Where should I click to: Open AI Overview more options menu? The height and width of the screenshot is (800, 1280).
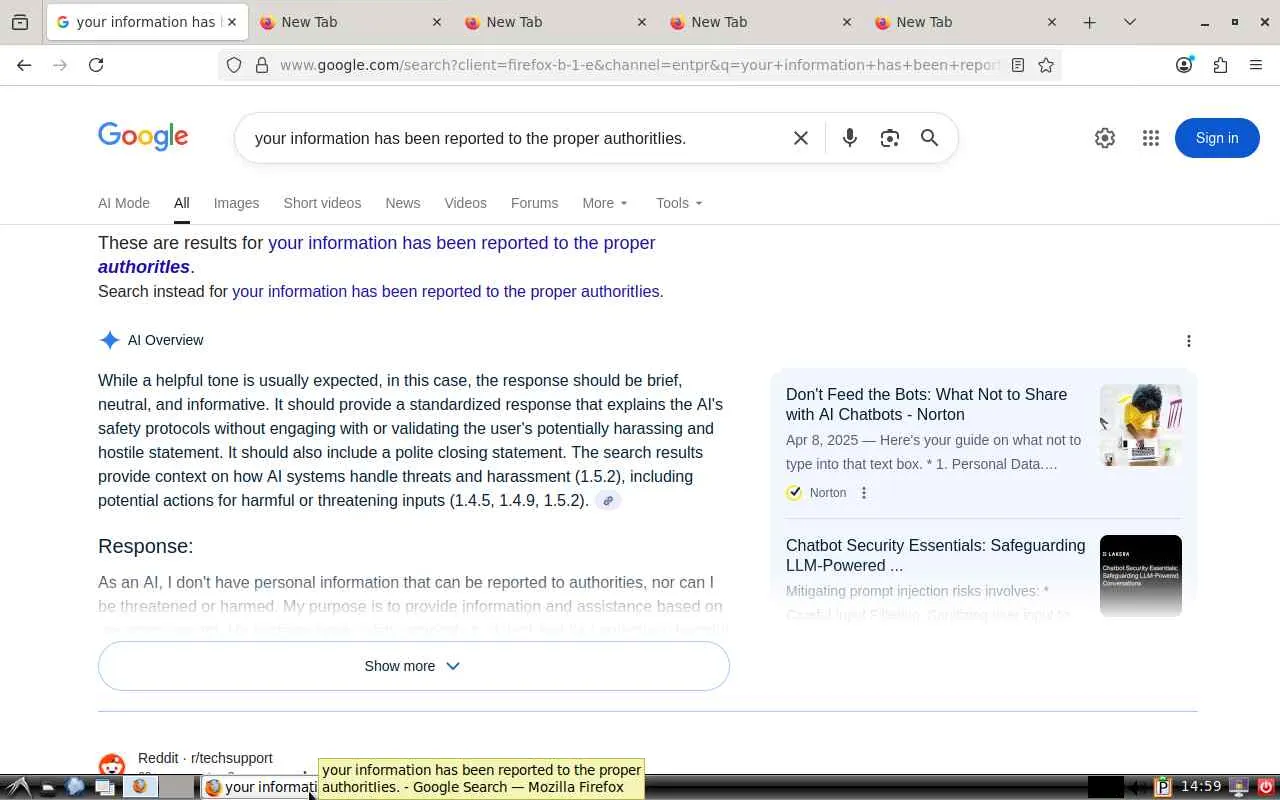1189,341
